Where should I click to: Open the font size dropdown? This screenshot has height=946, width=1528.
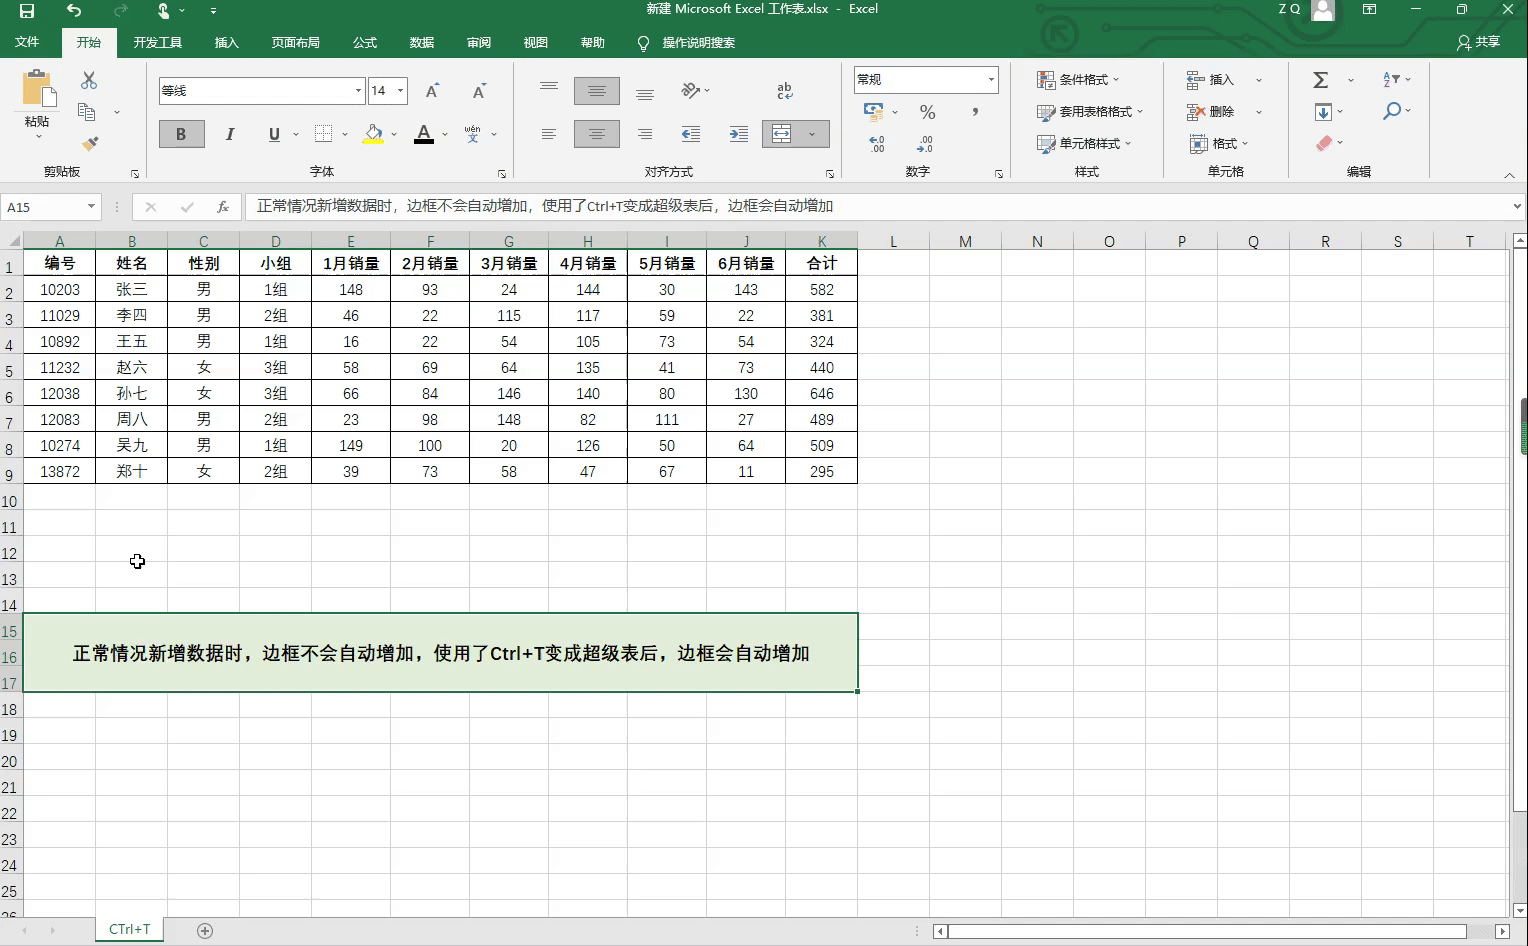coord(400,91)
